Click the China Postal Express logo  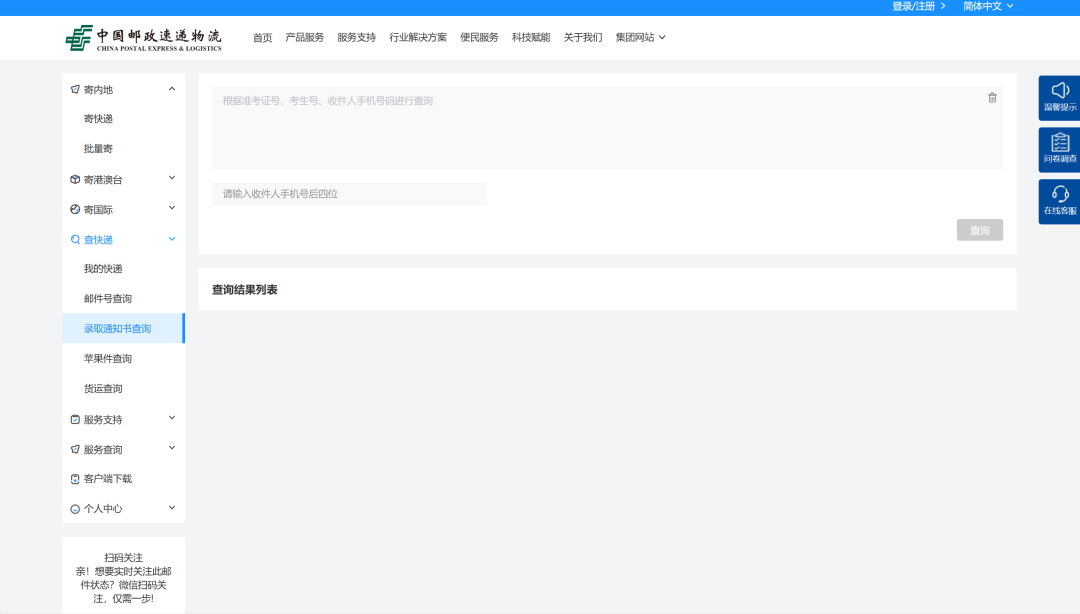(x=143, y=39)
